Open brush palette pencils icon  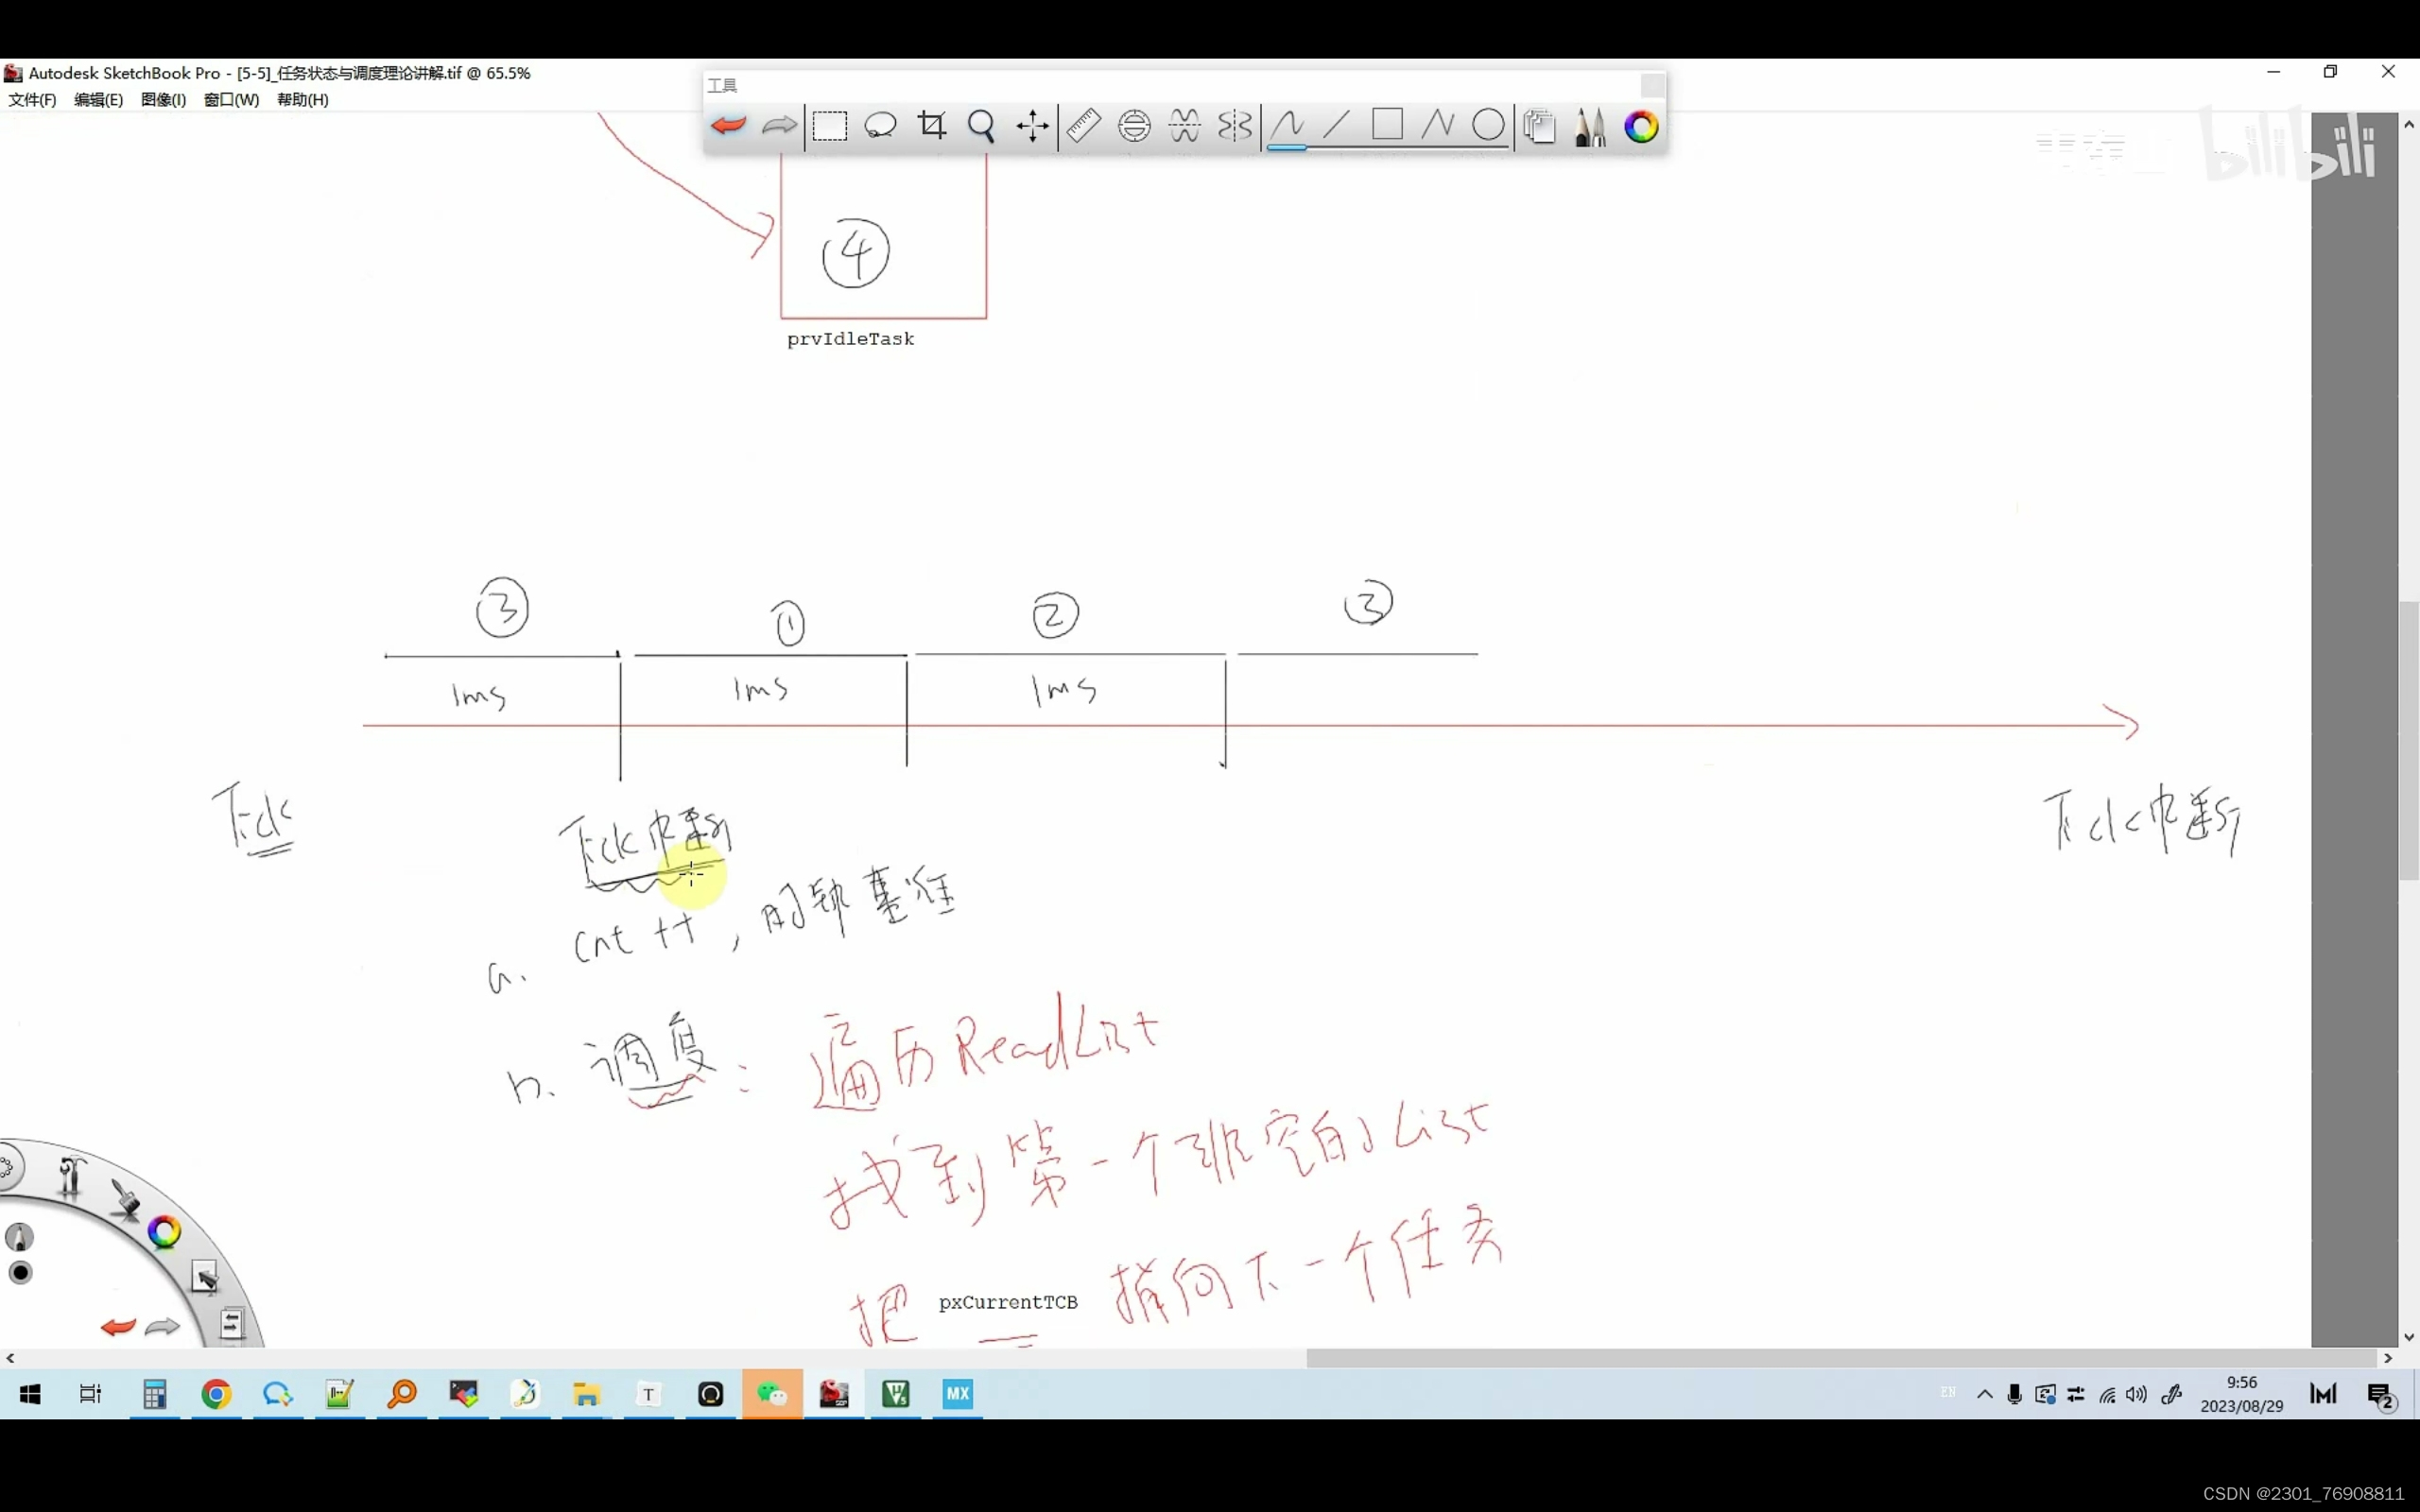coord(1590,126)
